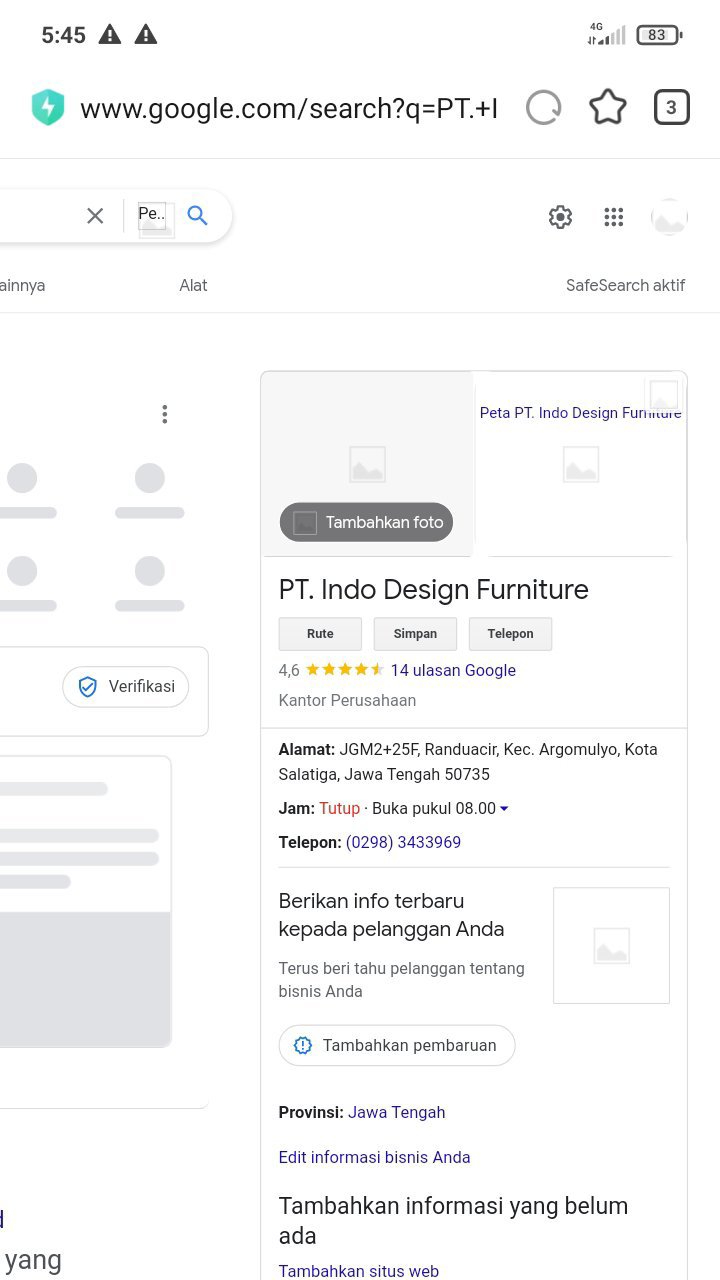Open the Google apps grid icon
This screenshot has width=720, height=1280.
(614, 217)
